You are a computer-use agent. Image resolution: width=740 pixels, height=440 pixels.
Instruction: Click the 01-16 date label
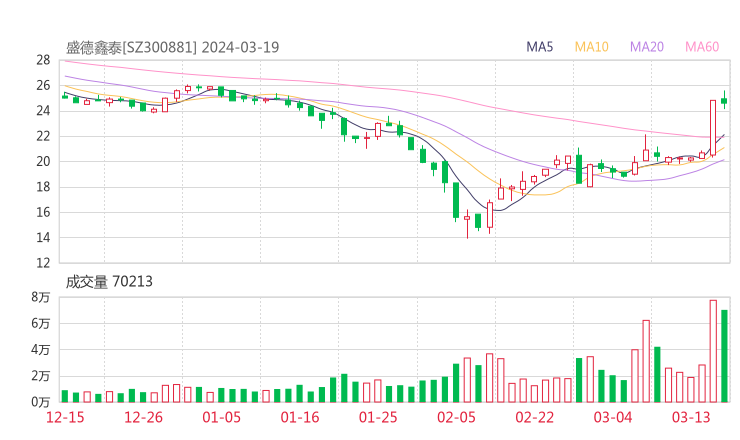coord(300,417)
